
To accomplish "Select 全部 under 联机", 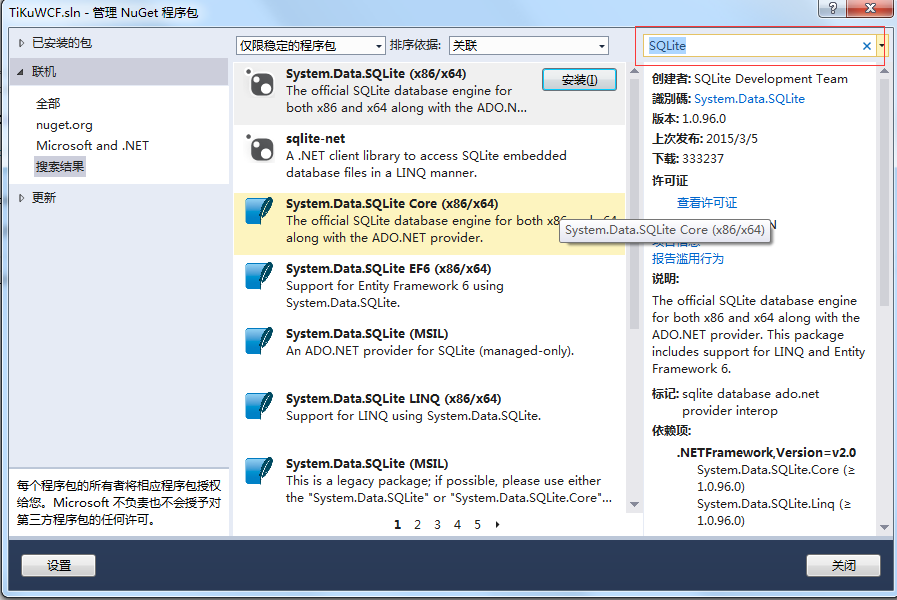I will click(48, 104).
